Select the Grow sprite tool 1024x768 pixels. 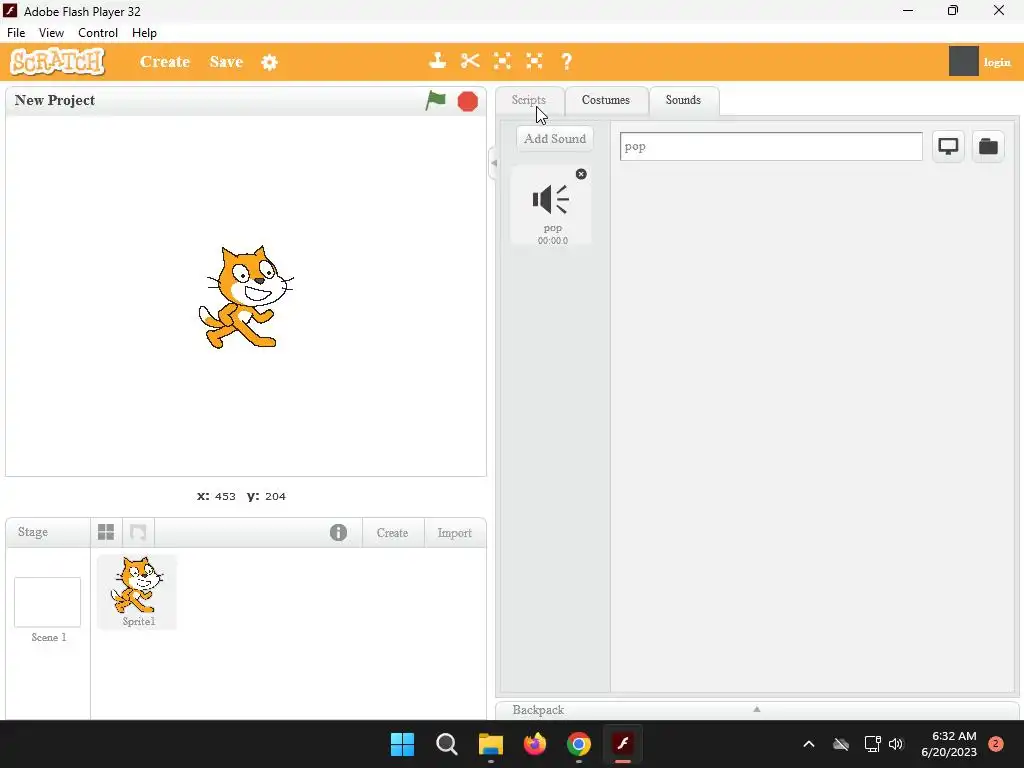[502, 61]
